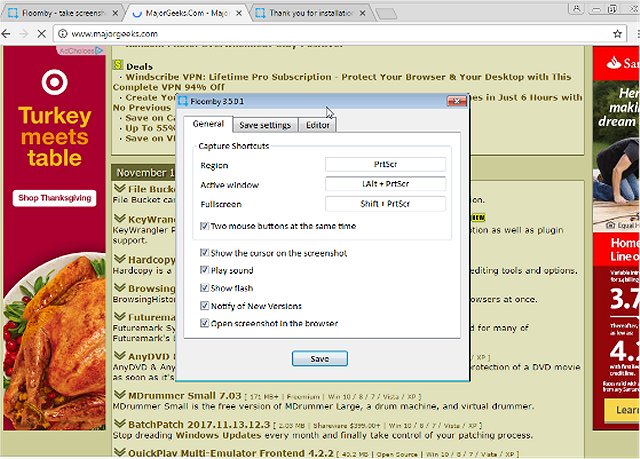Expand the BrowsingHistory entry arrow
640x459 pixels.
point(120,287)
